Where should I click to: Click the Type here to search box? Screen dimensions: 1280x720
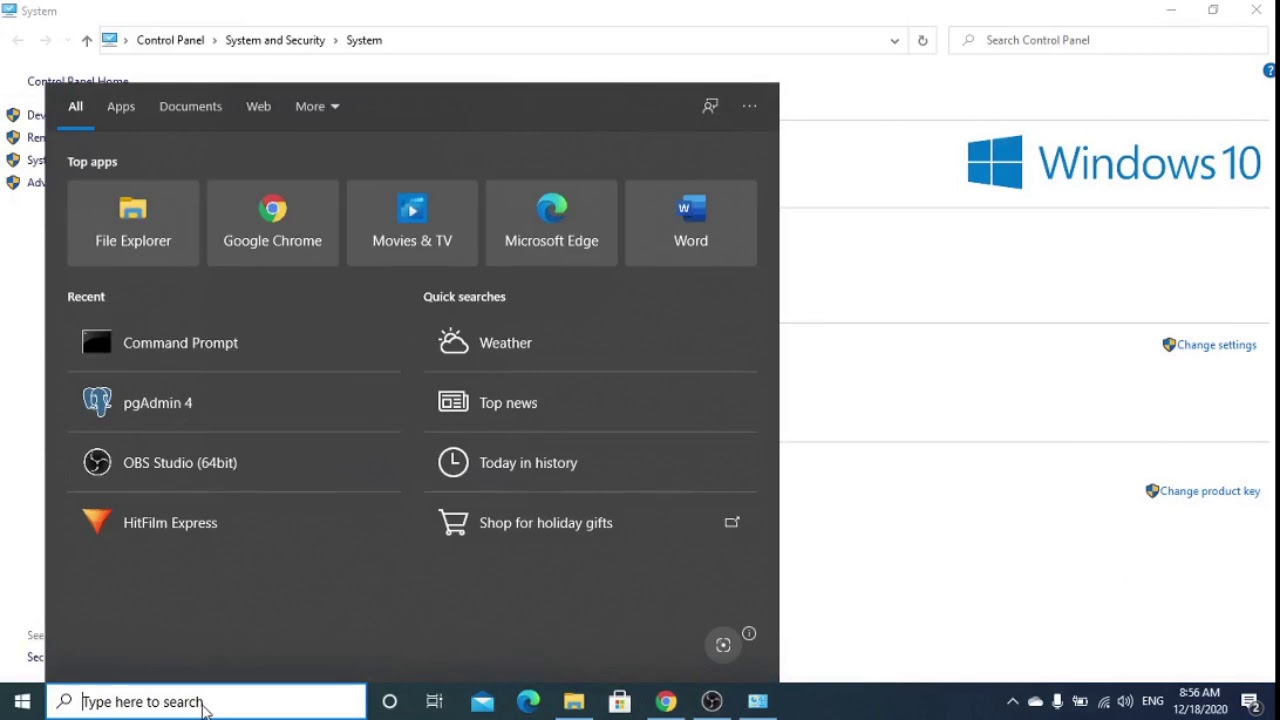[207, 702]
